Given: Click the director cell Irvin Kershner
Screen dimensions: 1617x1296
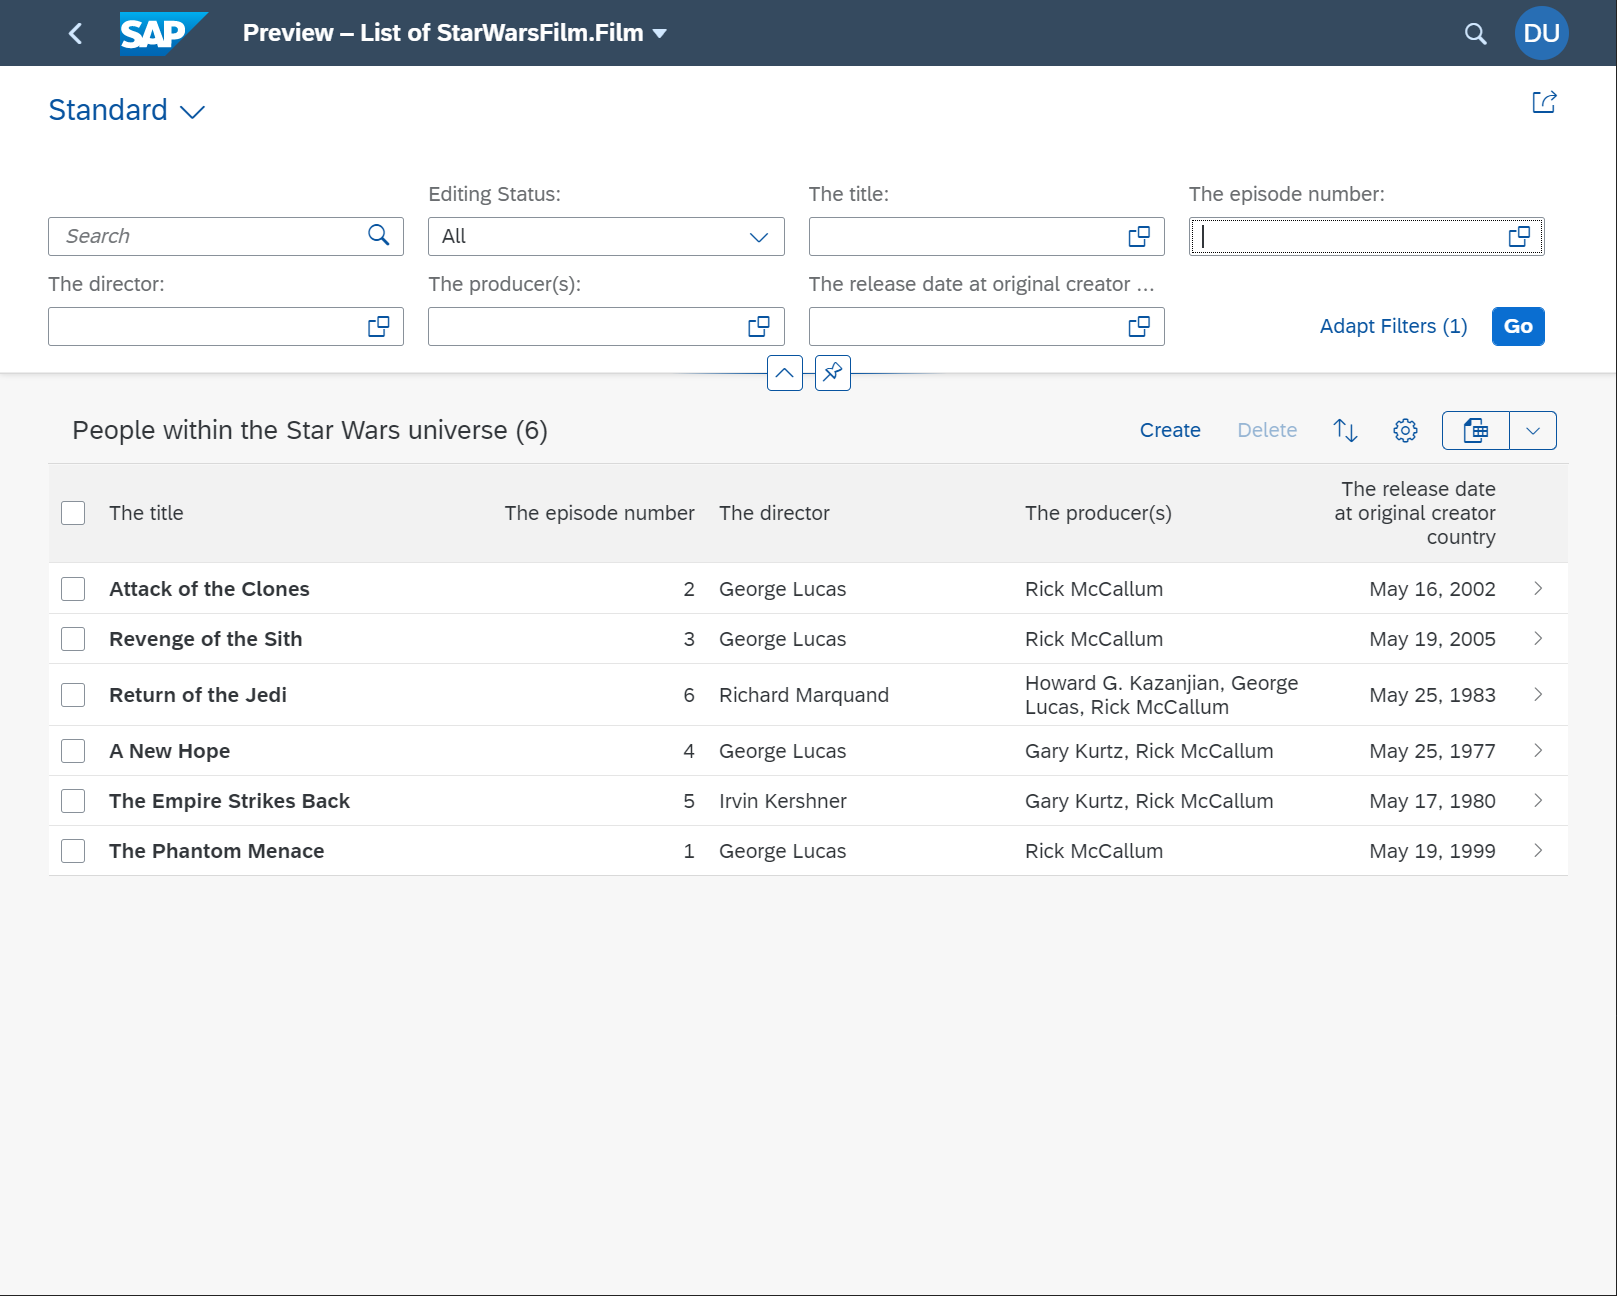Looking at the screenshot, I should 783,801.
